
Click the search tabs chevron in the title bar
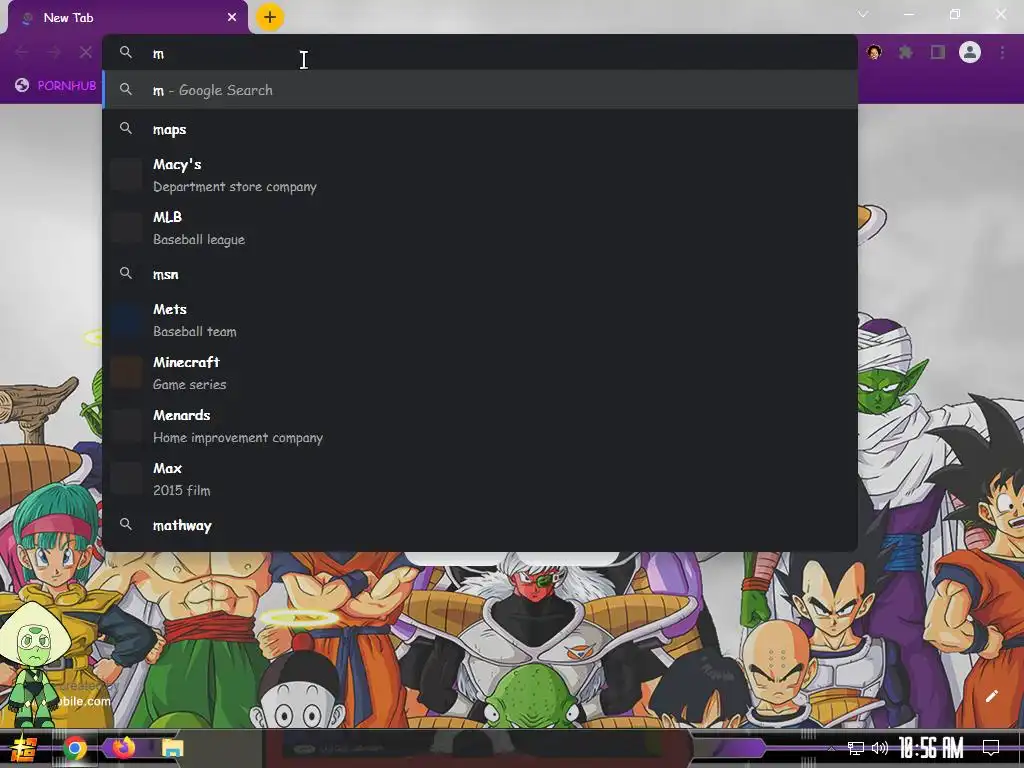863,14
